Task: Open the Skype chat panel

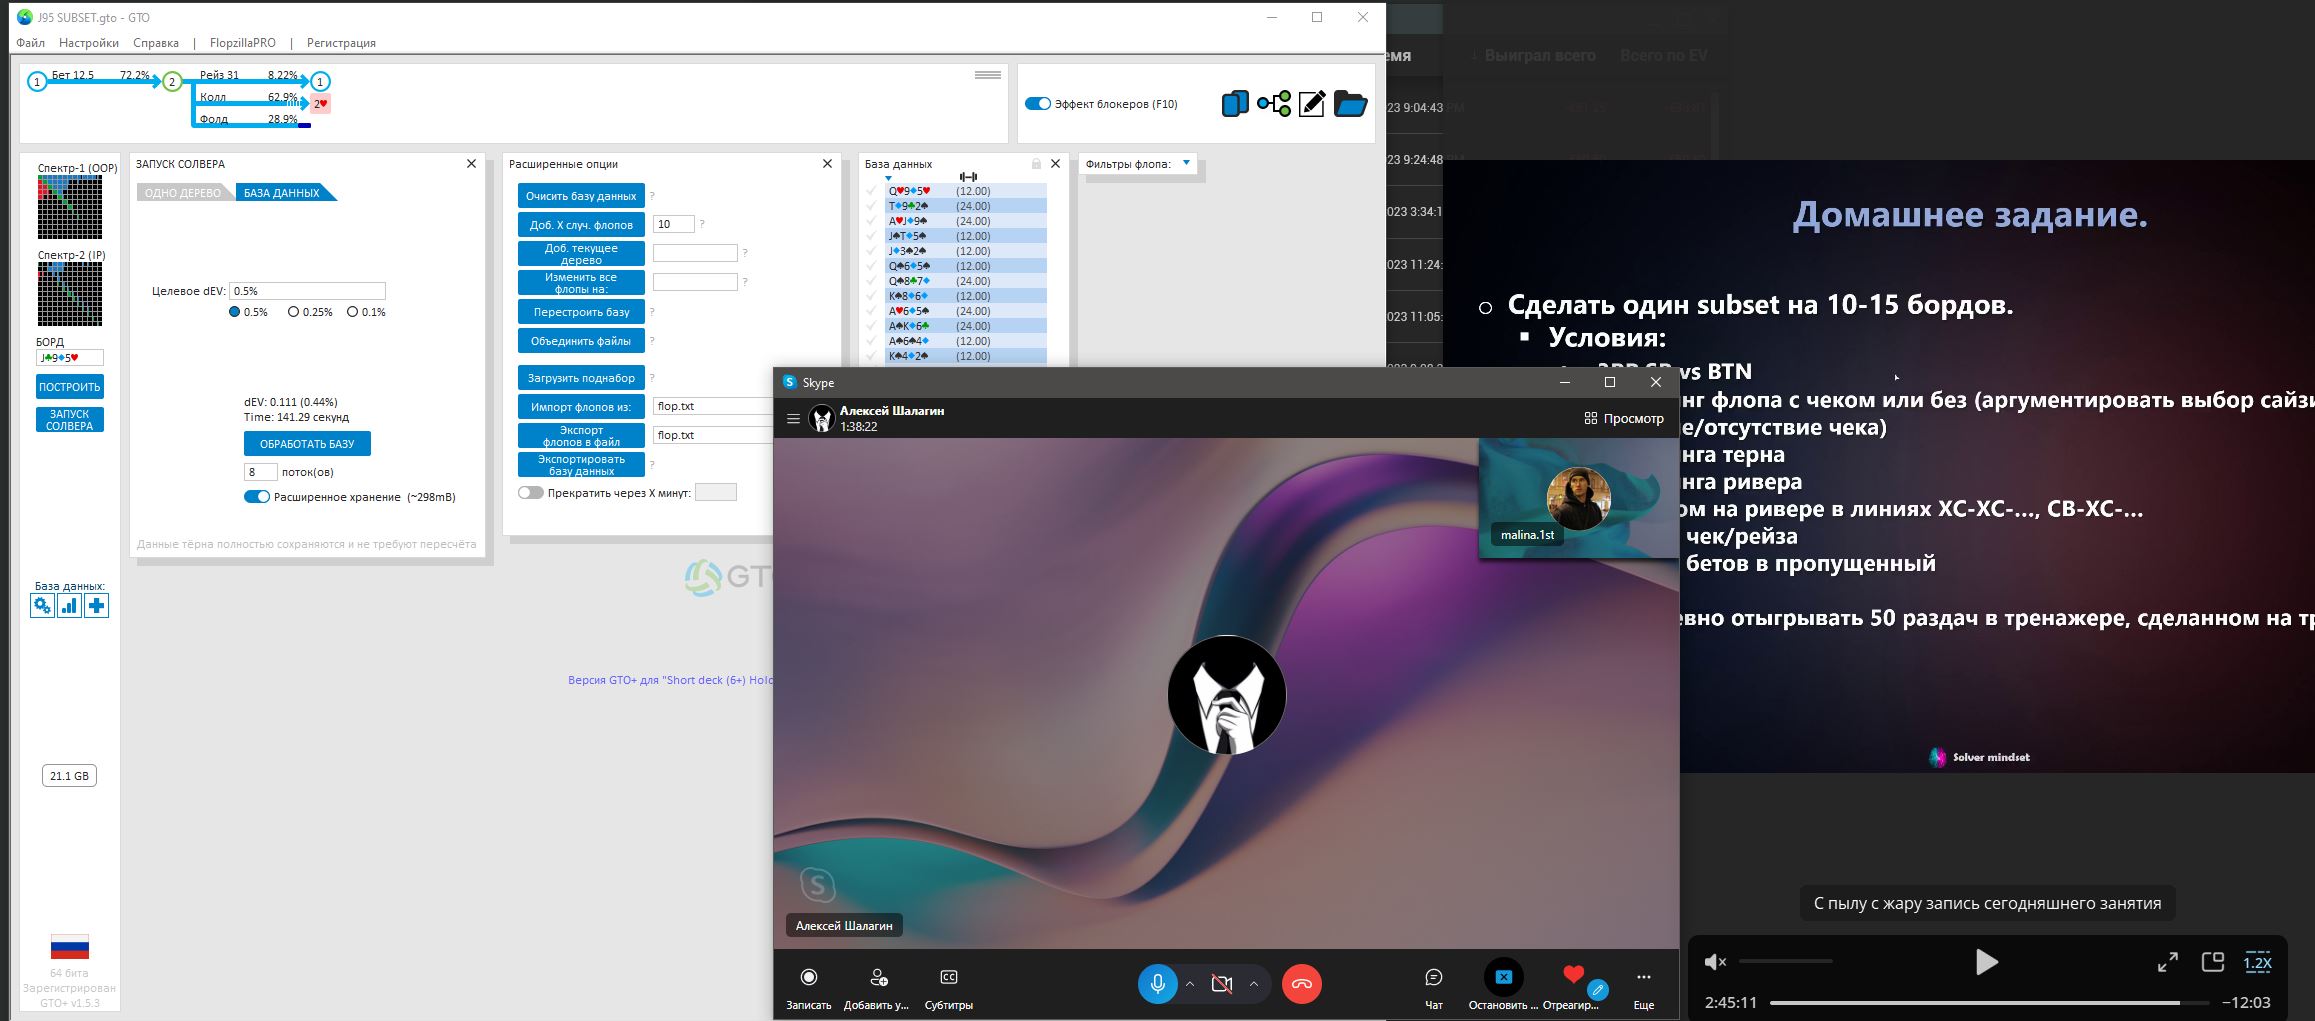Action: (x=1434, y=977)
